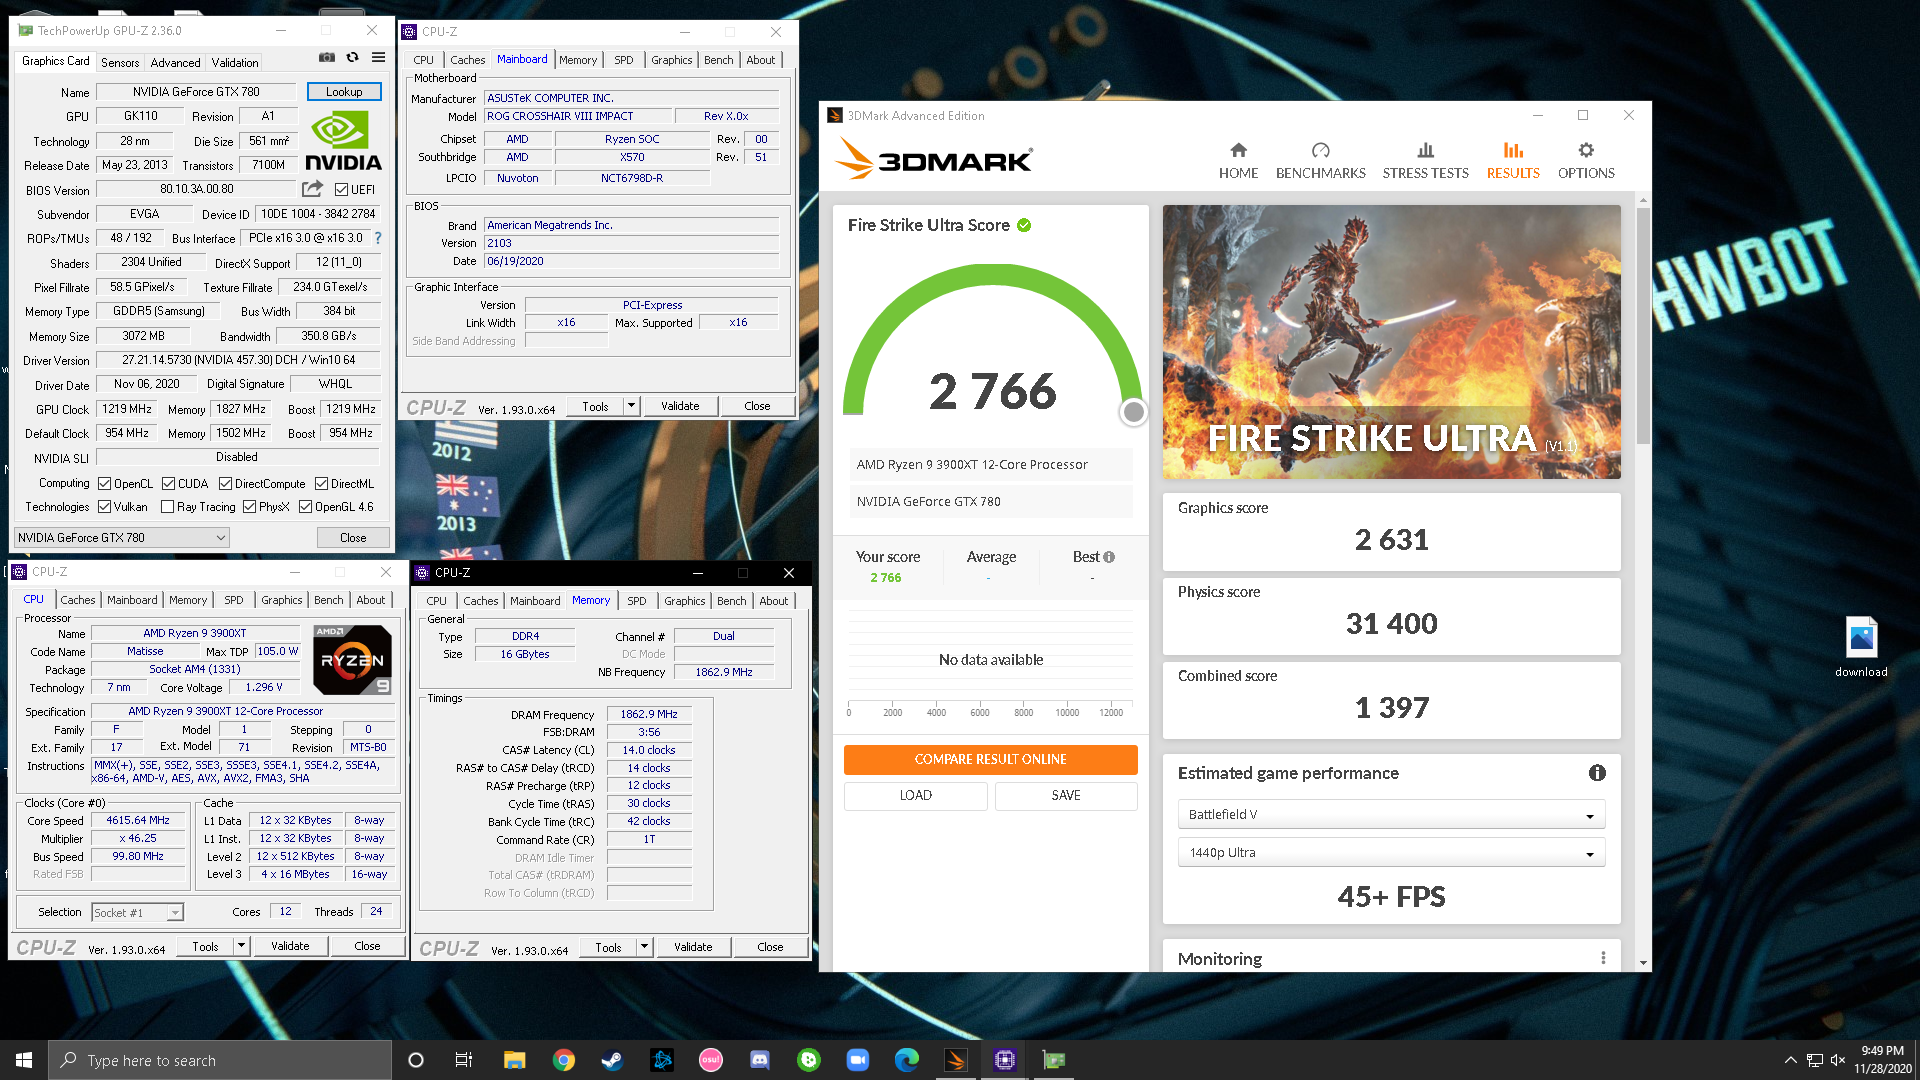Switch to GPU-Z Sensors tab
The width and height of the screenshot is (1920, 1080).
pos(120,62)
